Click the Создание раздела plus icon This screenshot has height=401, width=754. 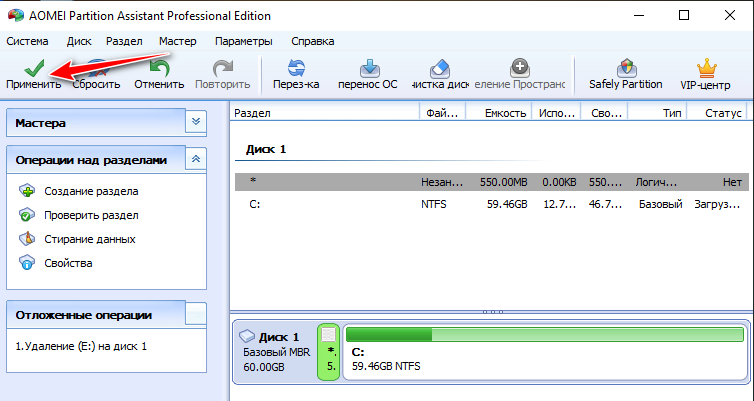tap(27, 191)
